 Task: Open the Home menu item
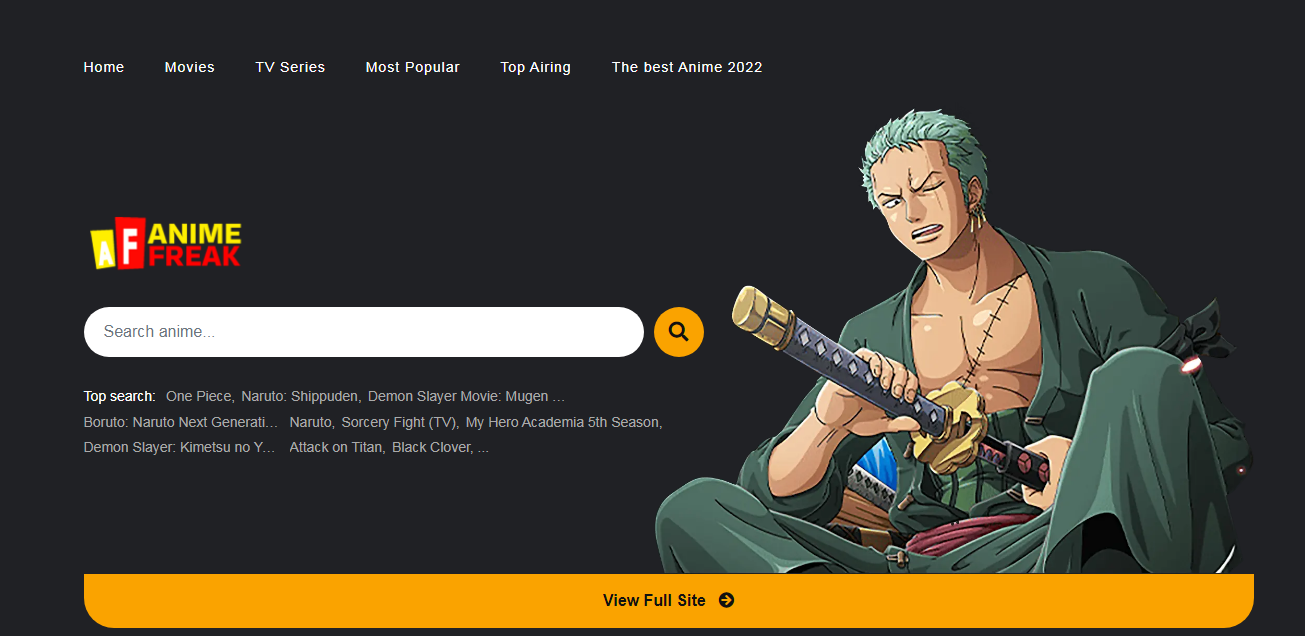pos(103,67)
